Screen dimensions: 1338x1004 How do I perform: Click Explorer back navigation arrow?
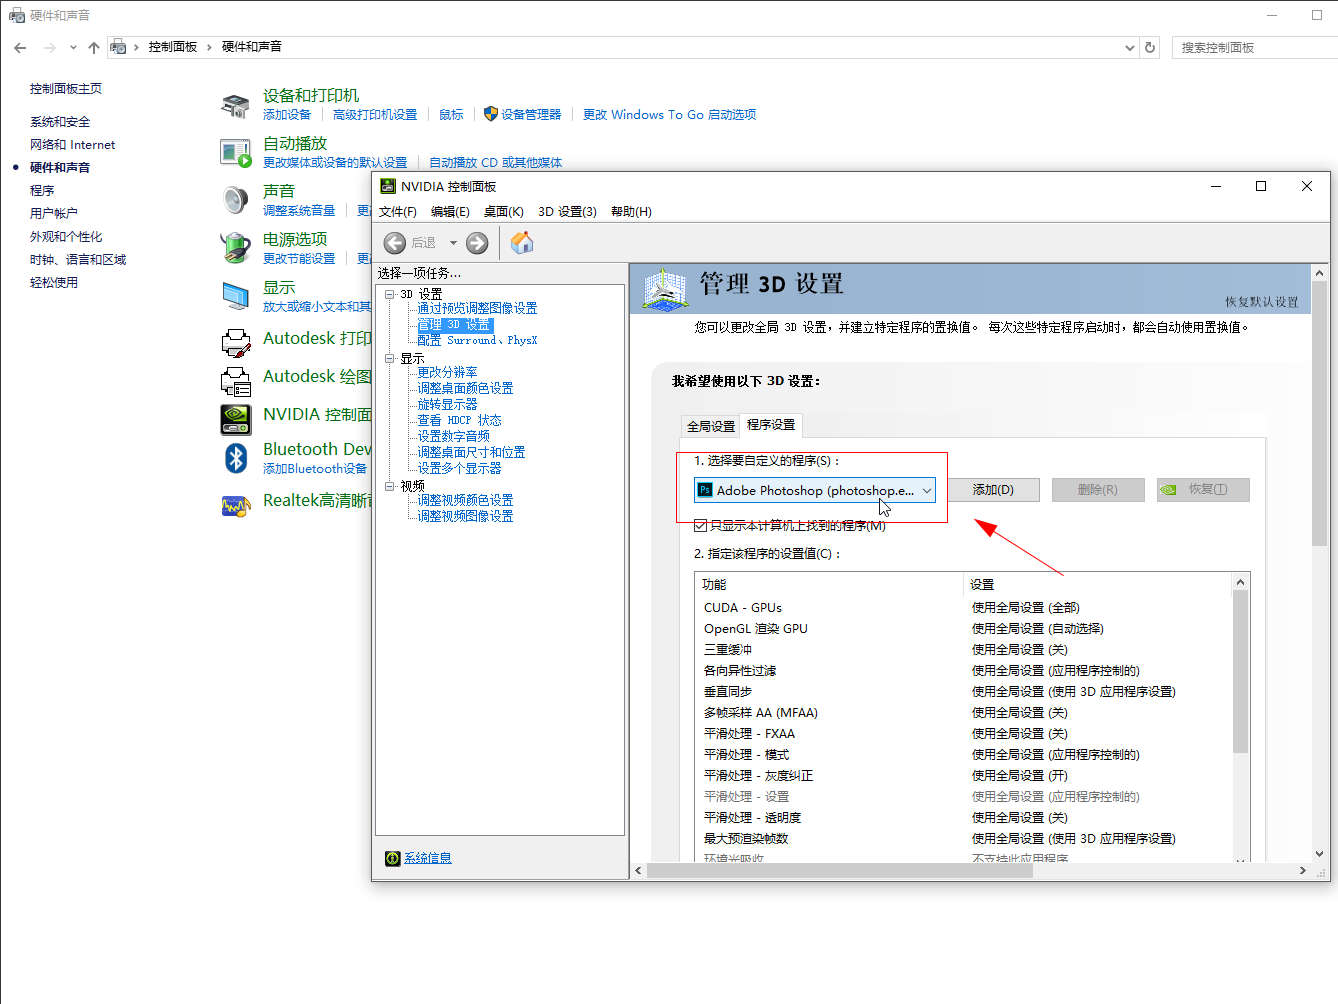pyautogui.click(x=20, y=47)
